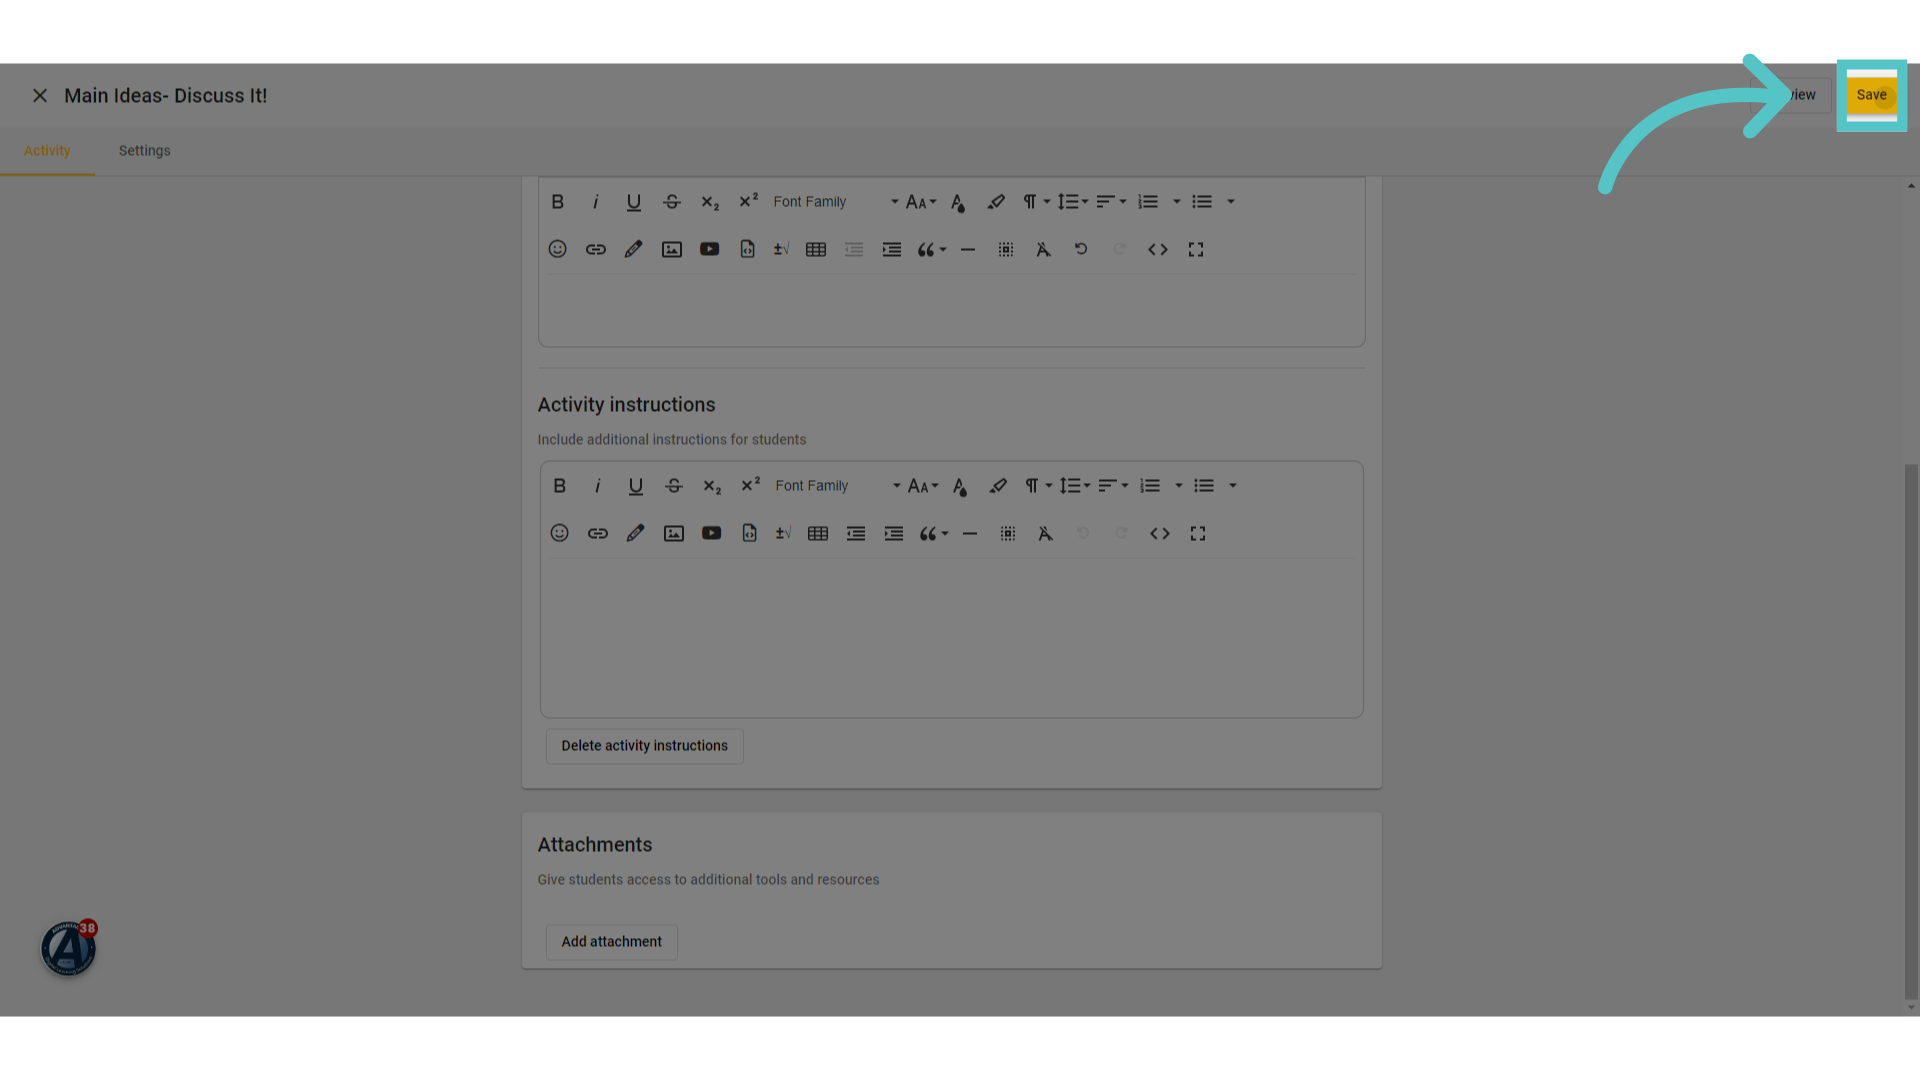
Task: Insert video in the upper editor
Action: [x=710, y=249]
